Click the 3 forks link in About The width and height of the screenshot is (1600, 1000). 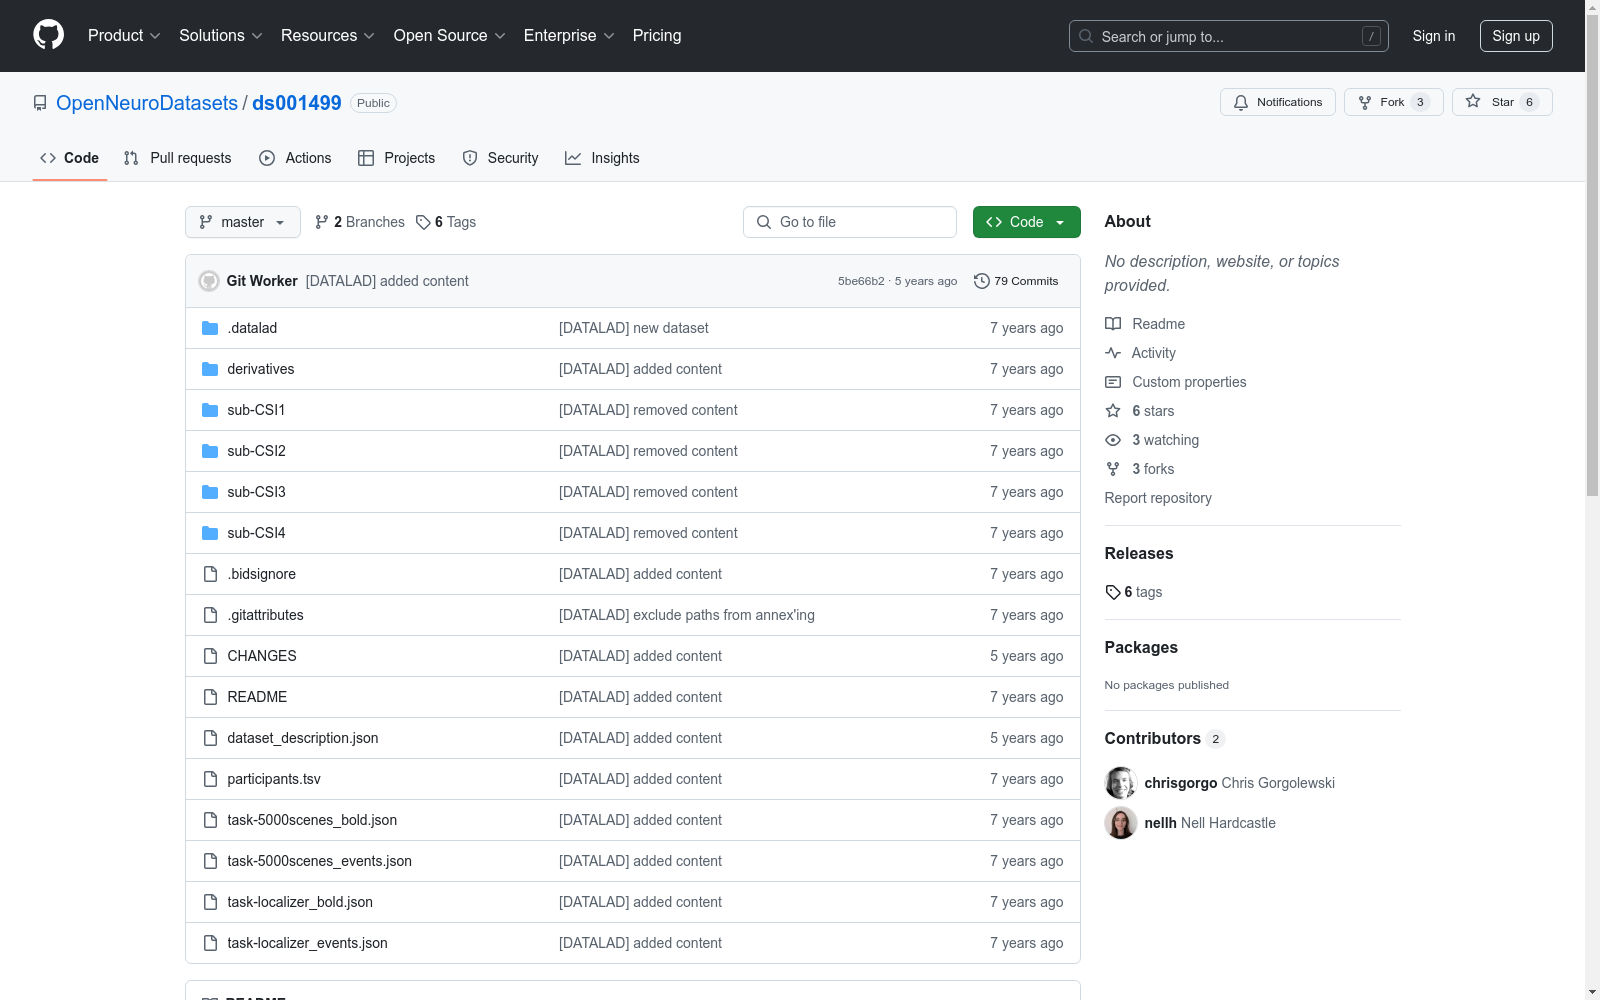[1153, 469]
